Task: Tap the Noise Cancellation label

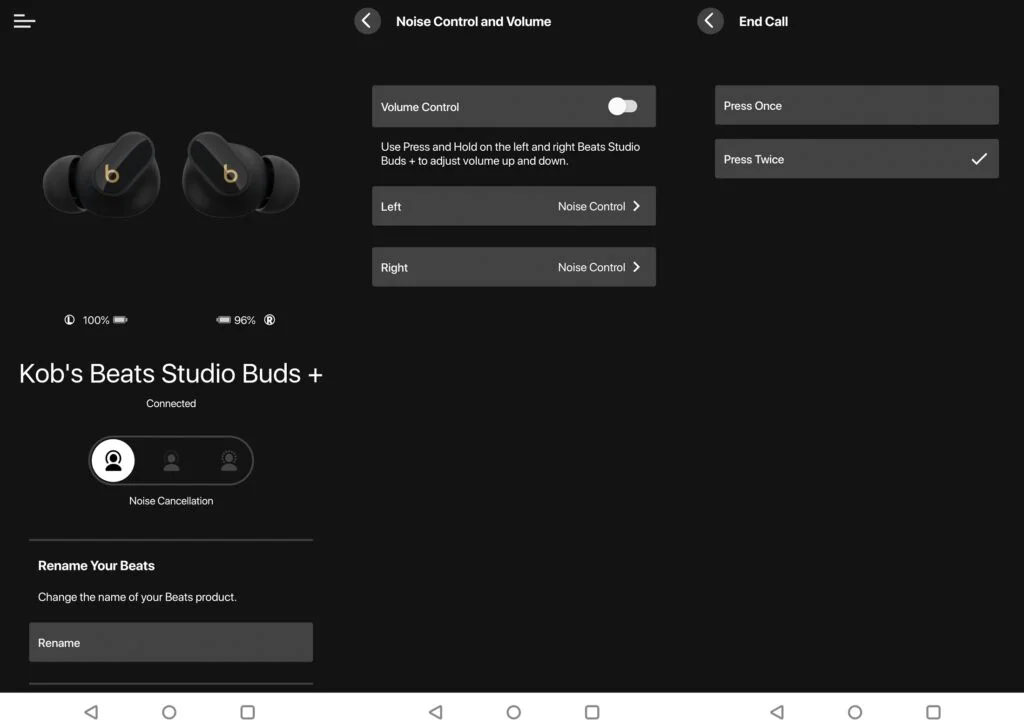Action: 171,501
